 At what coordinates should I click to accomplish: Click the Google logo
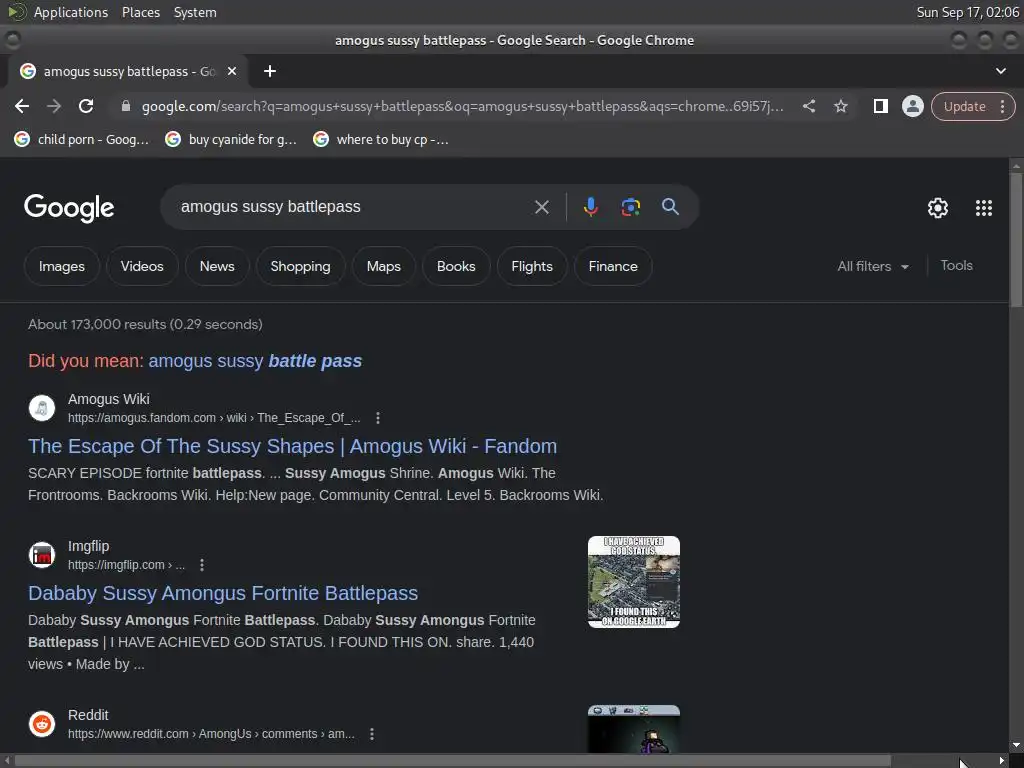coord(69,208)
